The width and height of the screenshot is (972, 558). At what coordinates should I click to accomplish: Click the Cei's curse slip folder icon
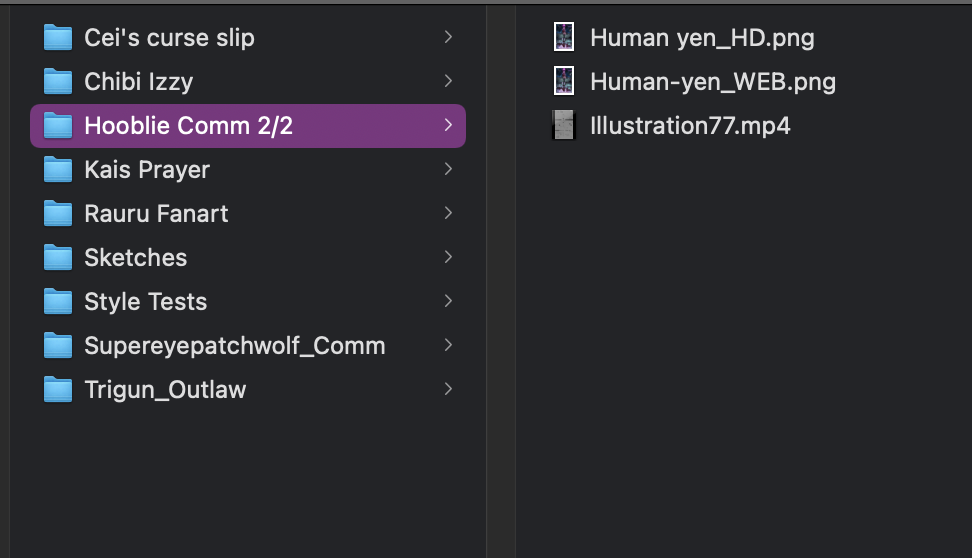58,38
